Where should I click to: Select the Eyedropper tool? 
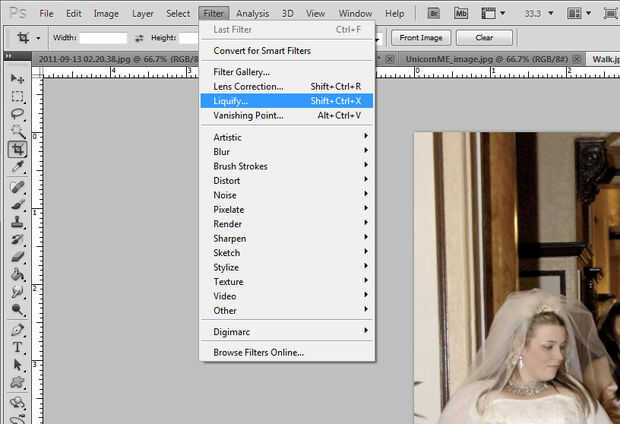(17, 167)
